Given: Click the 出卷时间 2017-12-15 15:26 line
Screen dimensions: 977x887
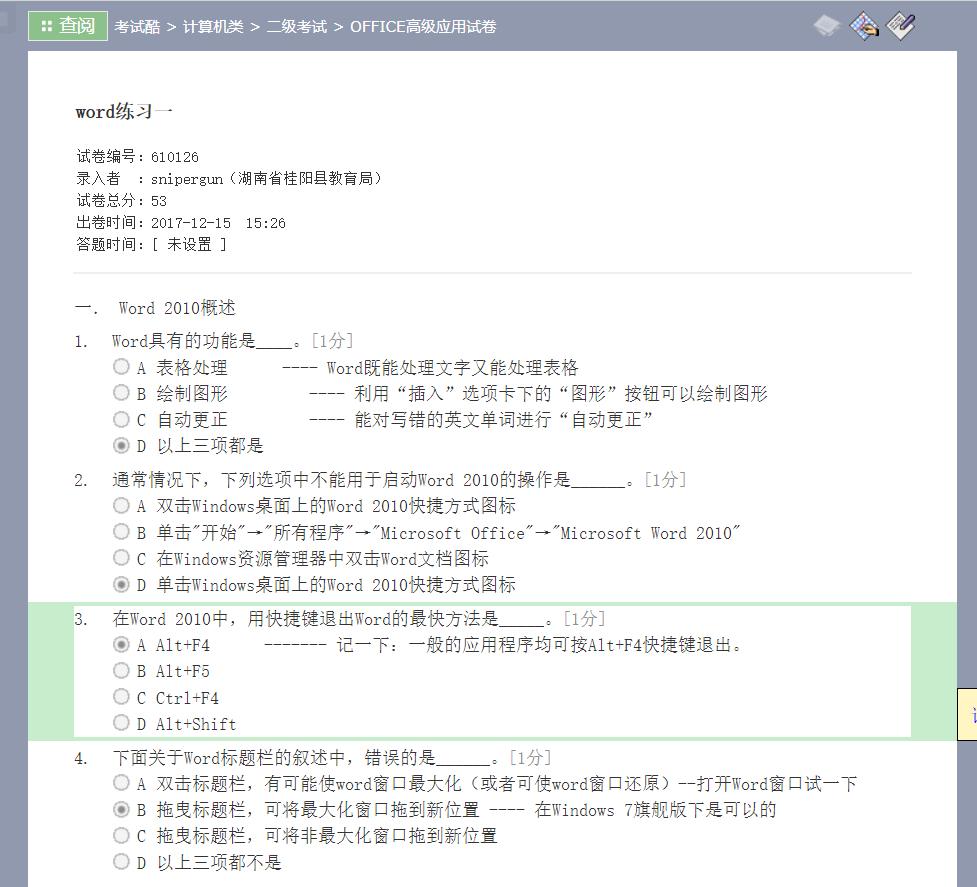Looking at the screenshot, I should (181, 223).
